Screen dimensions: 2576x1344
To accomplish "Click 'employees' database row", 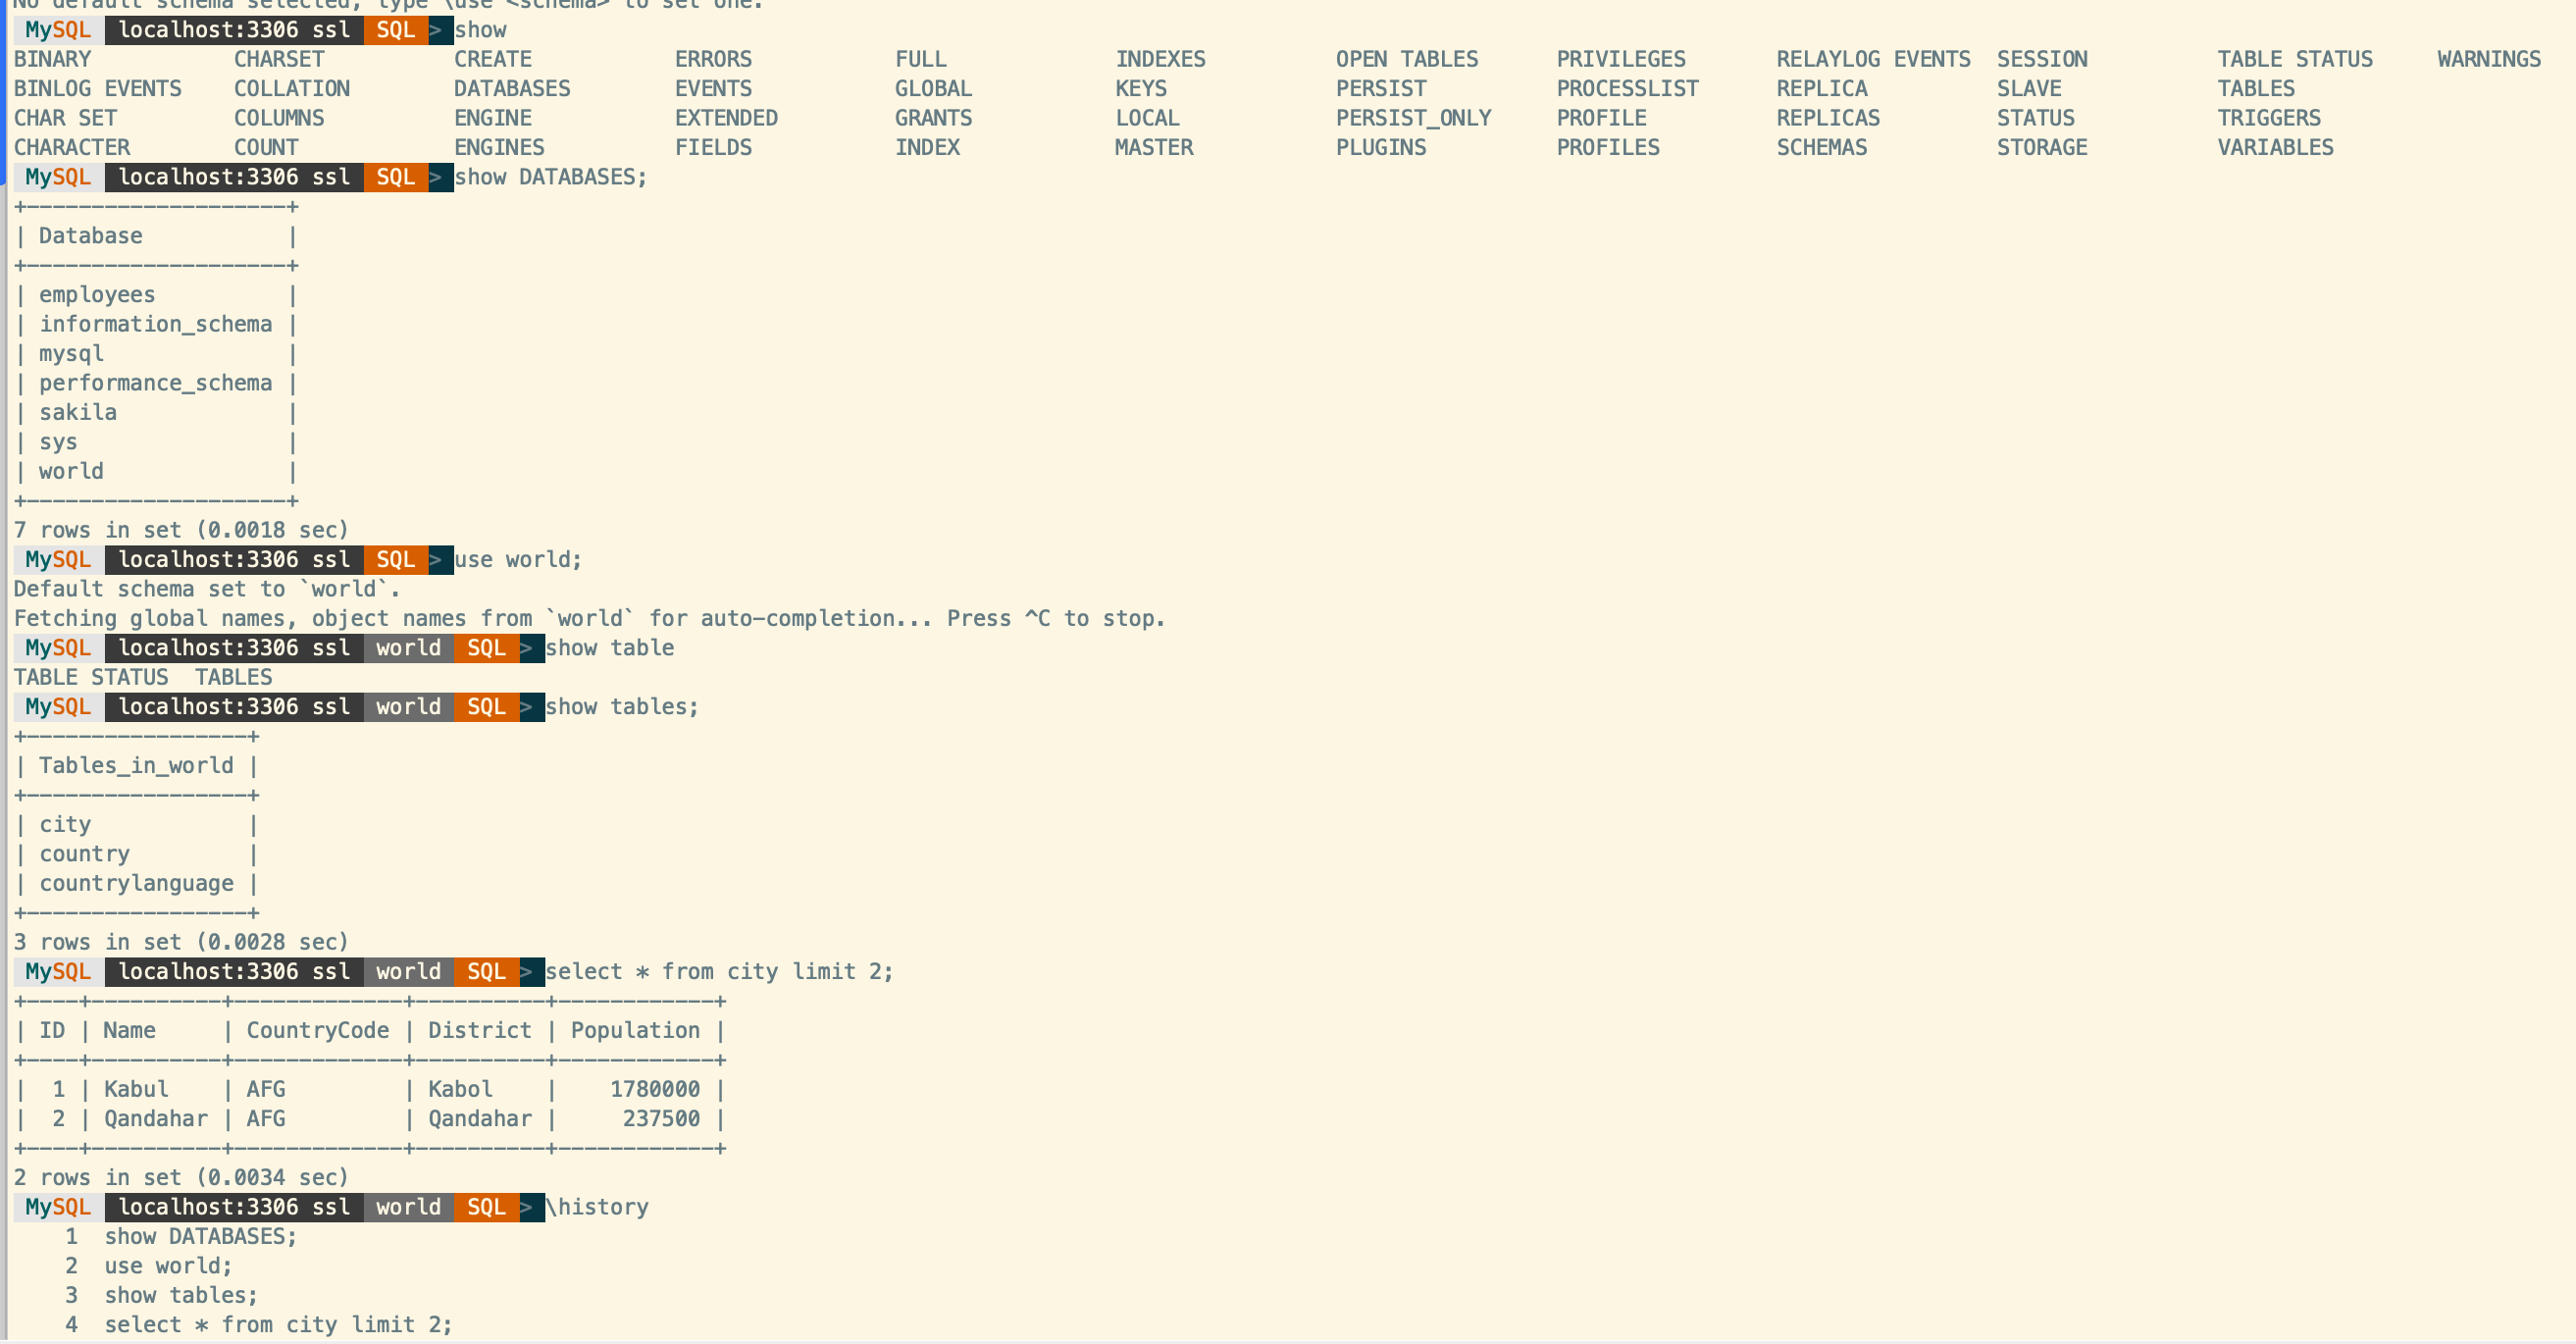I will pos(97,295).
